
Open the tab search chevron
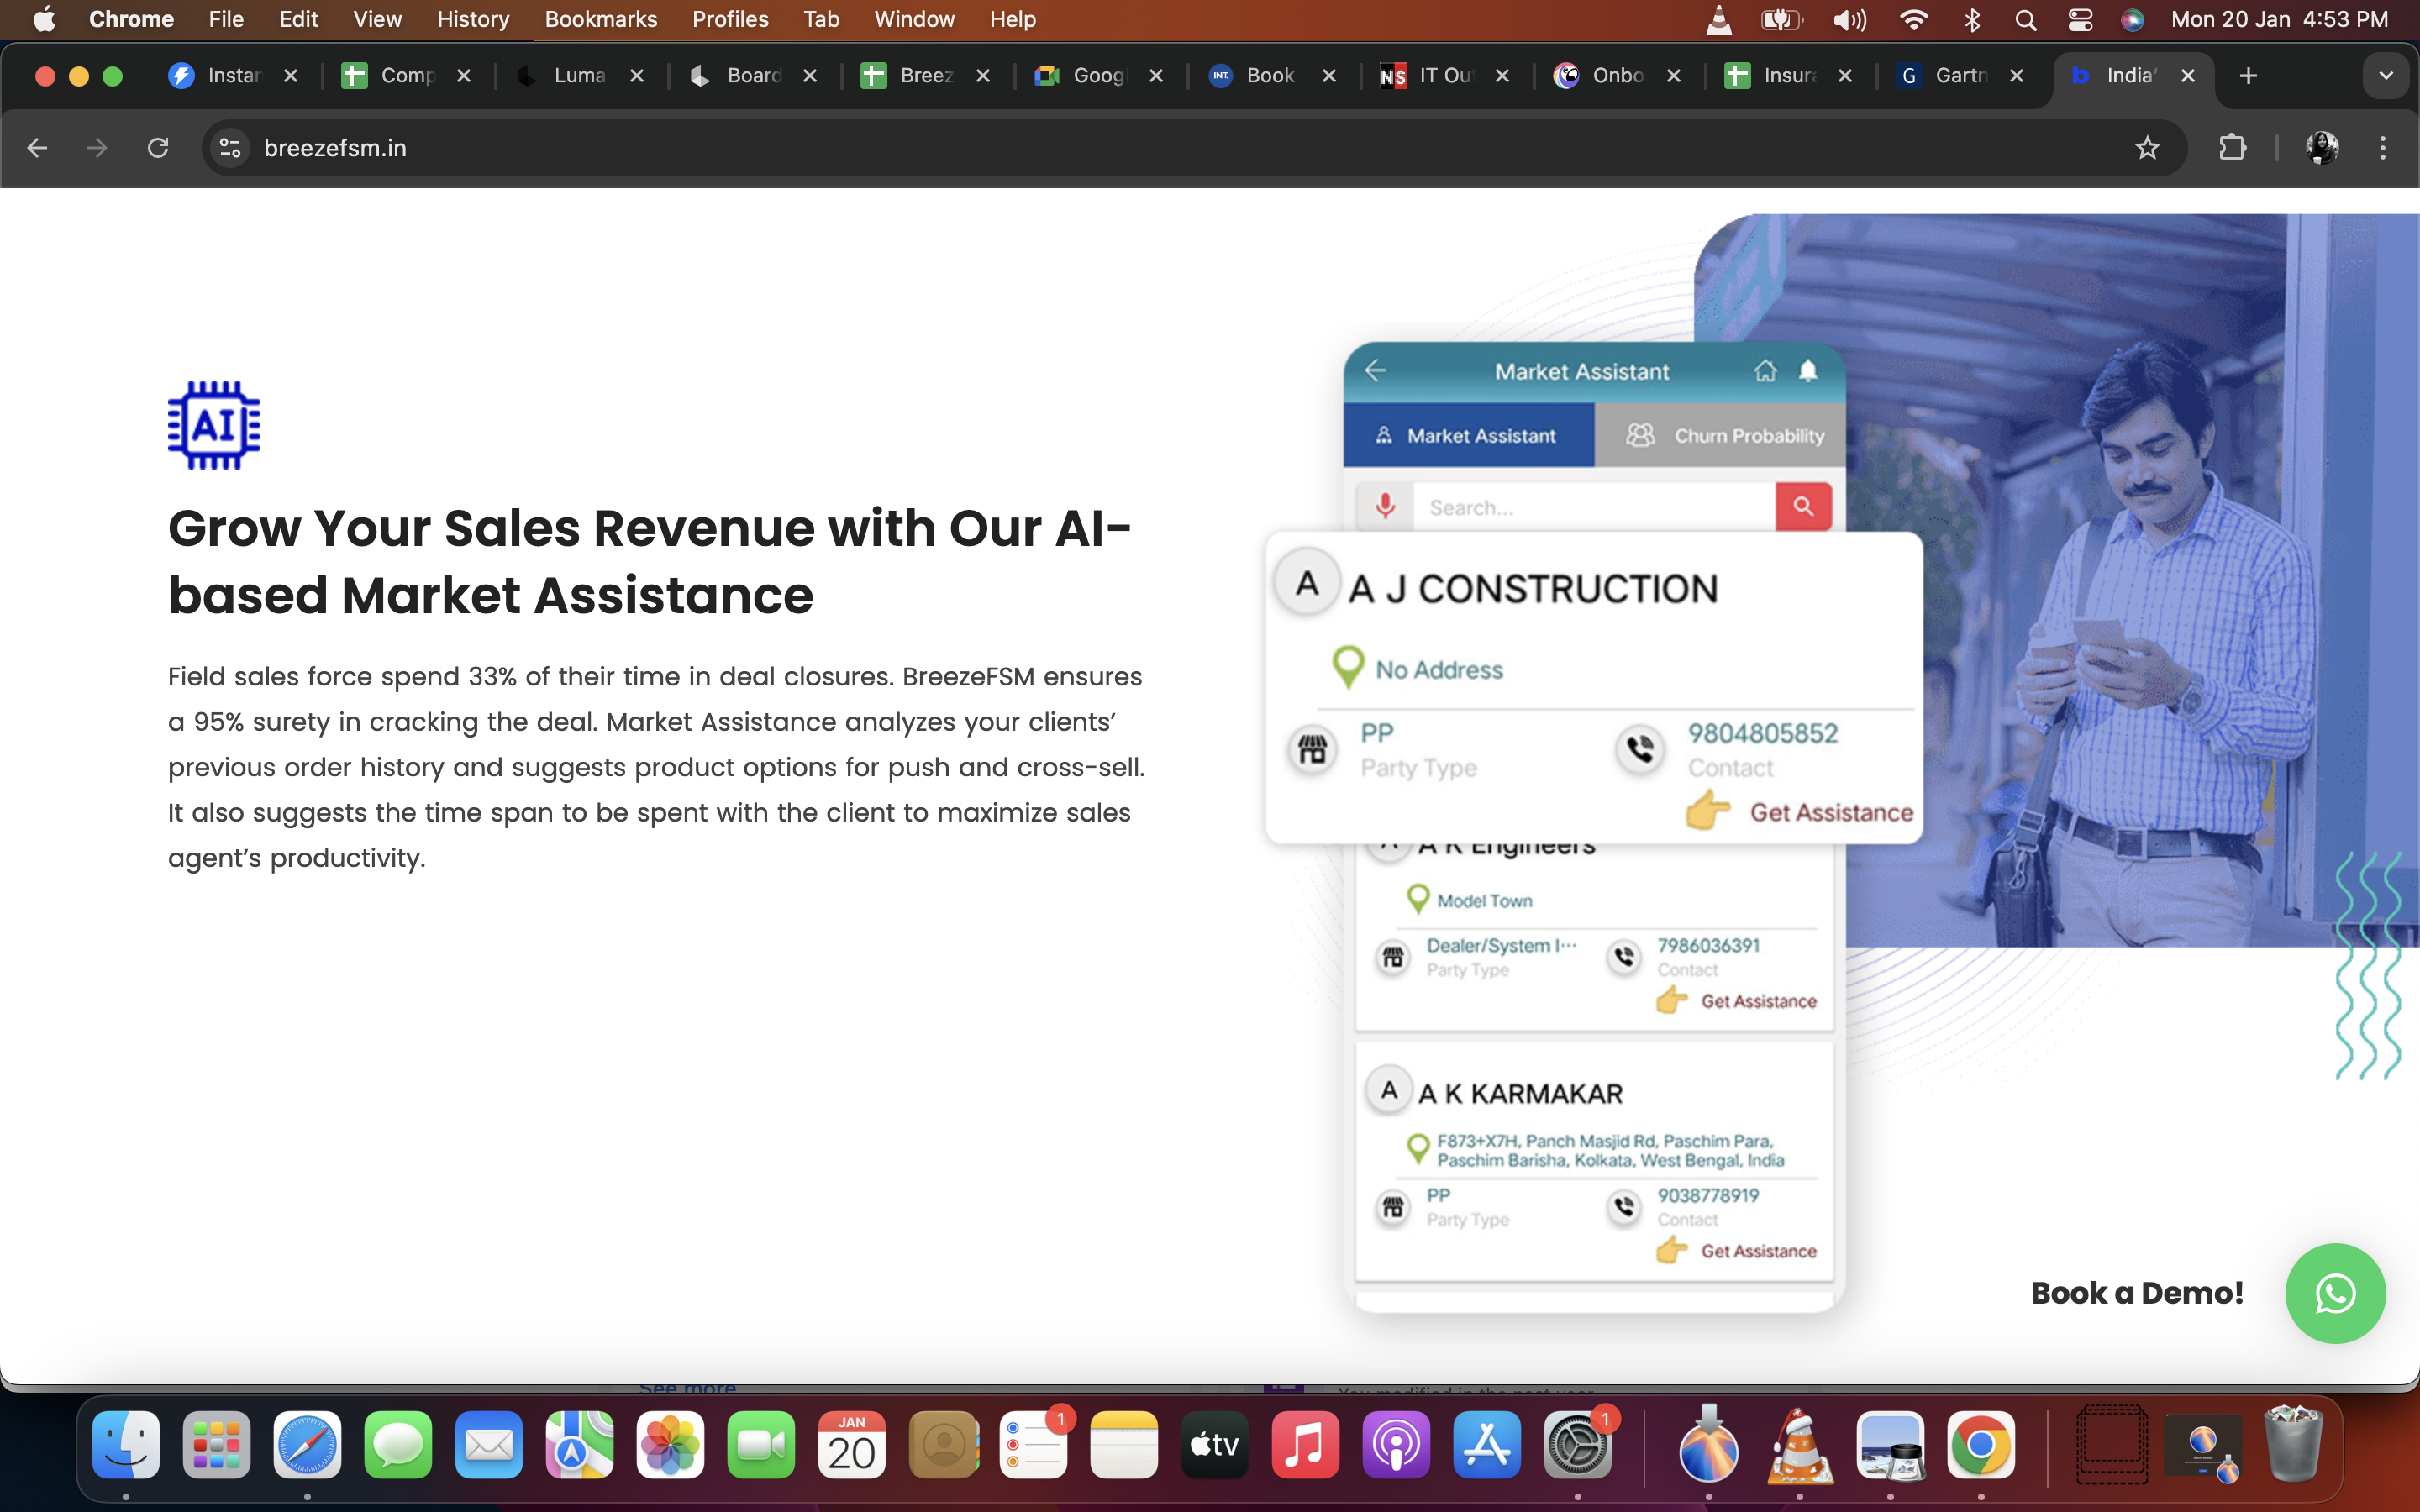(2385, 75)
